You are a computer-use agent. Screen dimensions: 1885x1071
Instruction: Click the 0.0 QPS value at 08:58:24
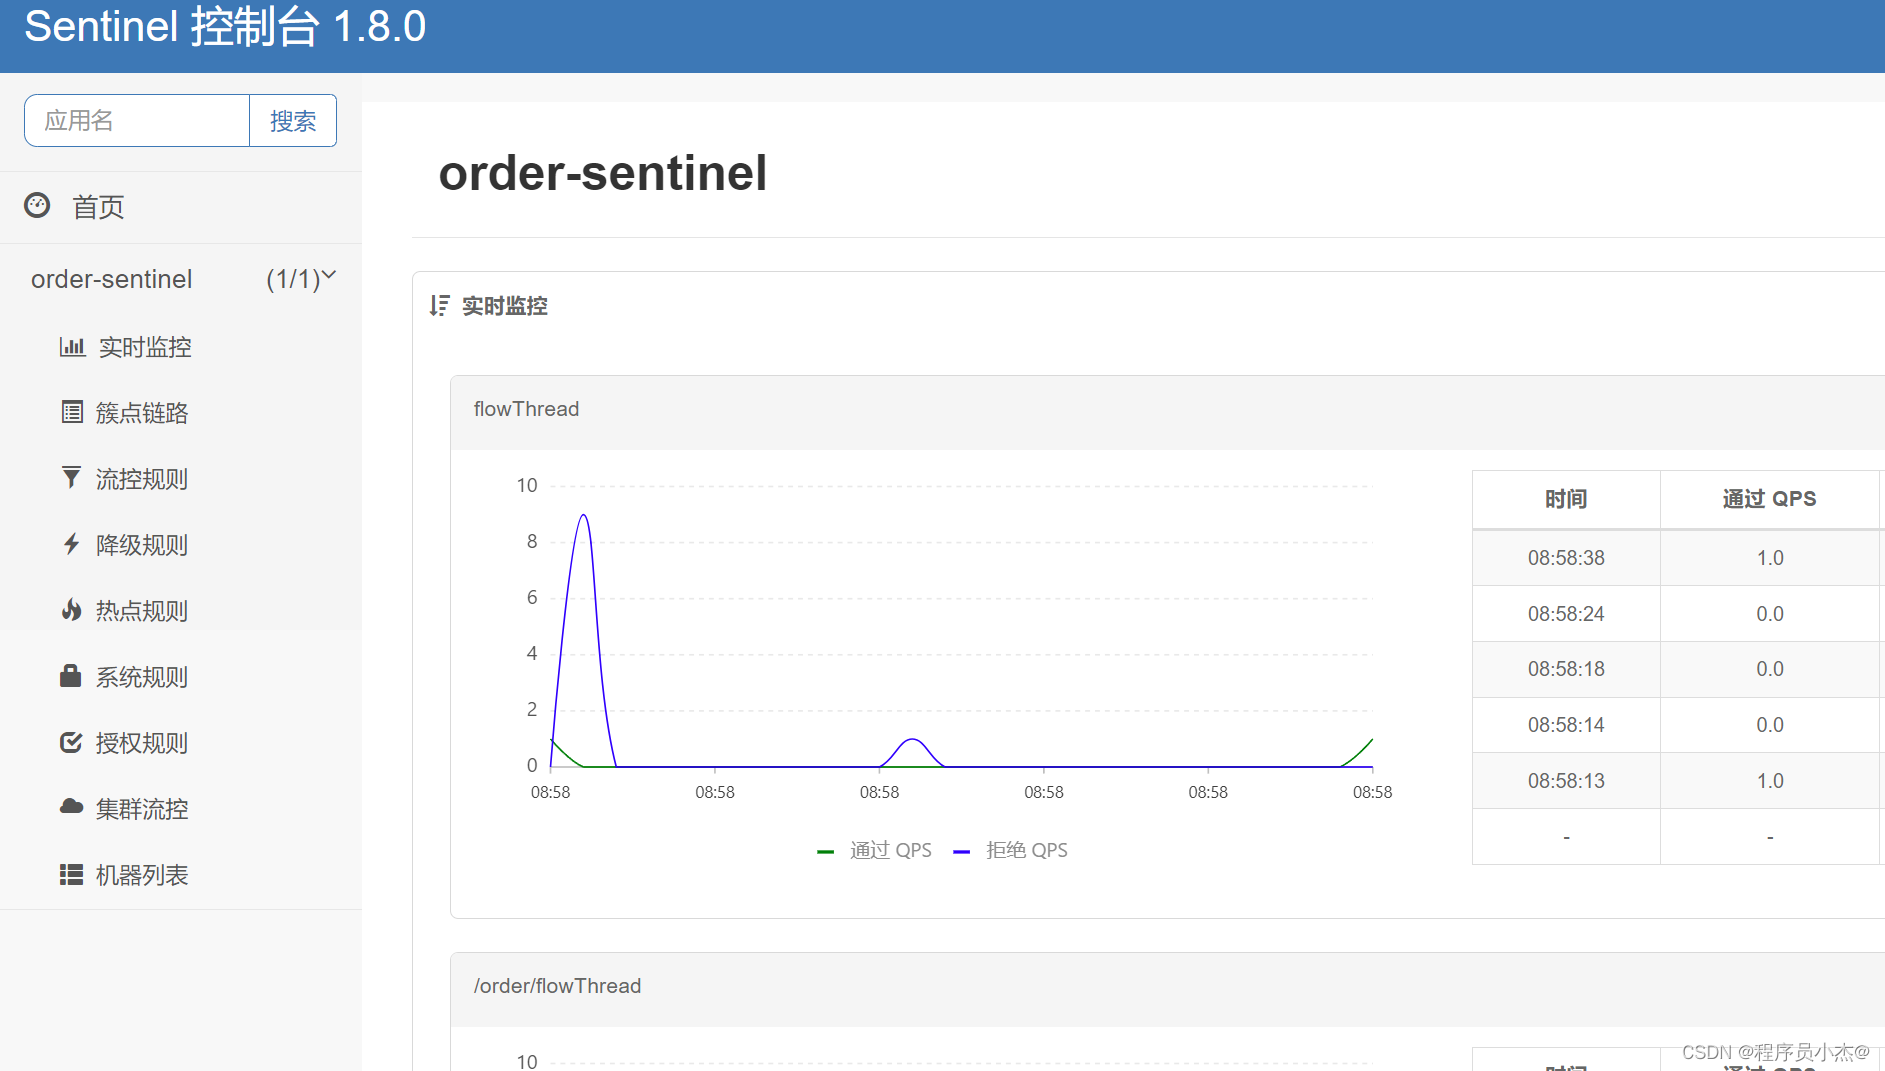coord(1770,614)
